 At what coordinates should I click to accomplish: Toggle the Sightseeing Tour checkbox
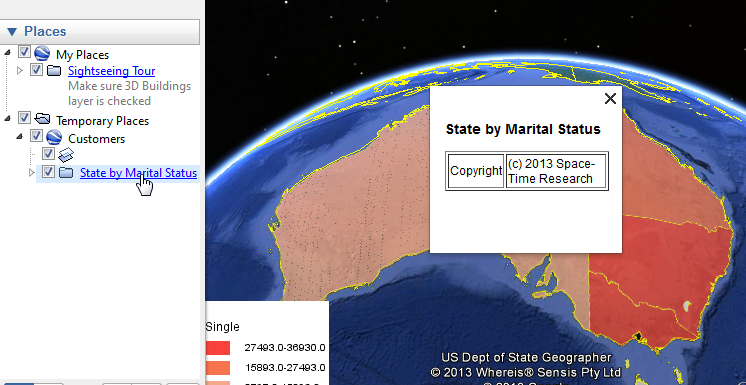[x=36, y=69]
